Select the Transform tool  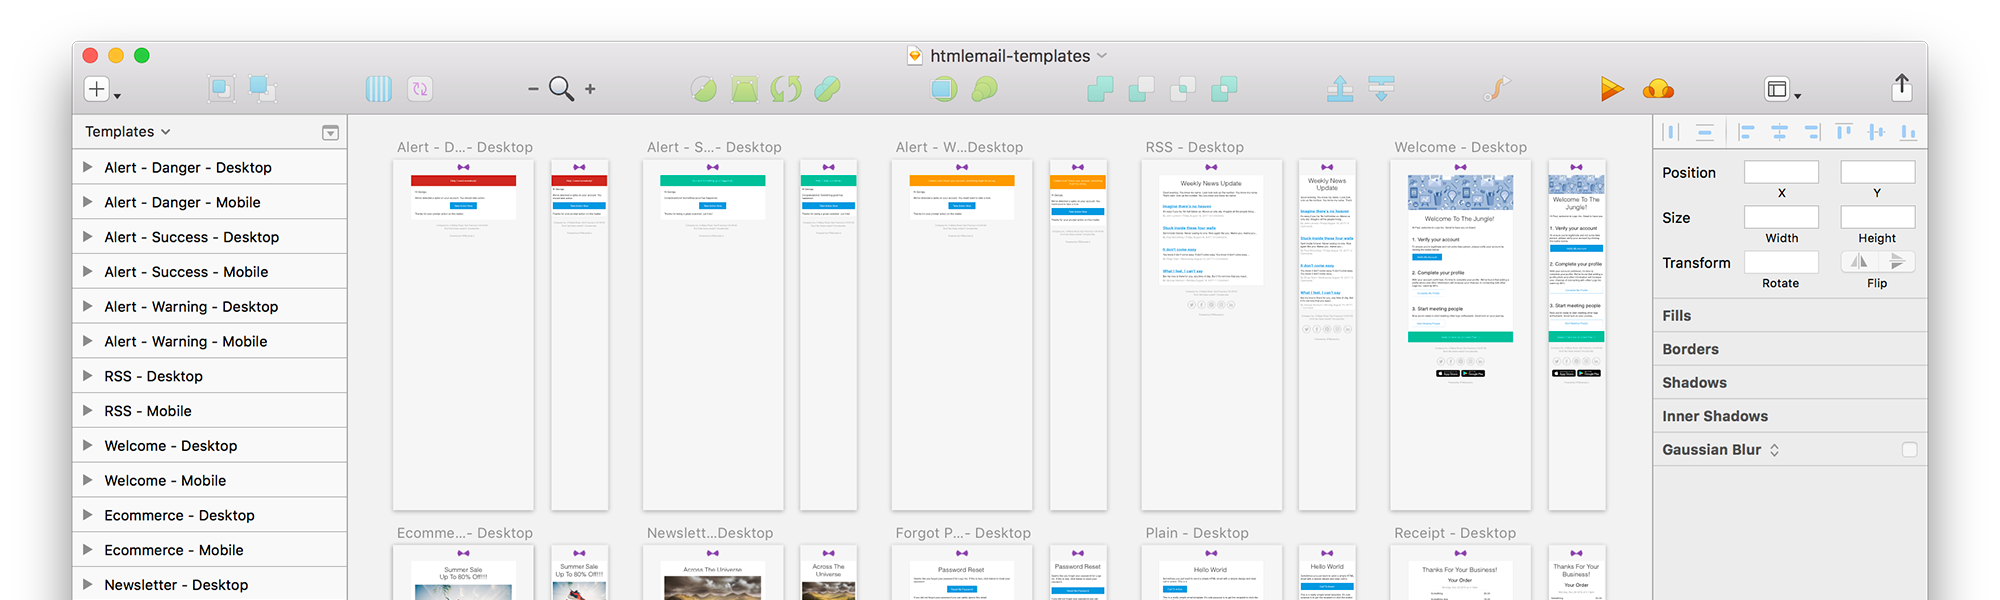pos(745,89)
